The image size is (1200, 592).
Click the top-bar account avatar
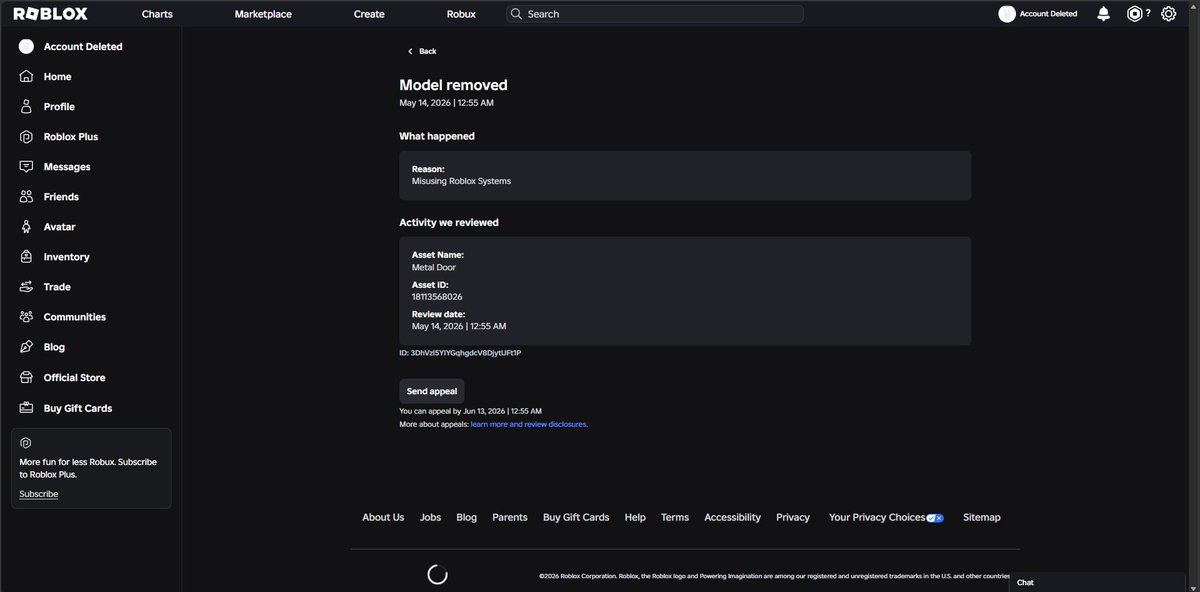1007,14
